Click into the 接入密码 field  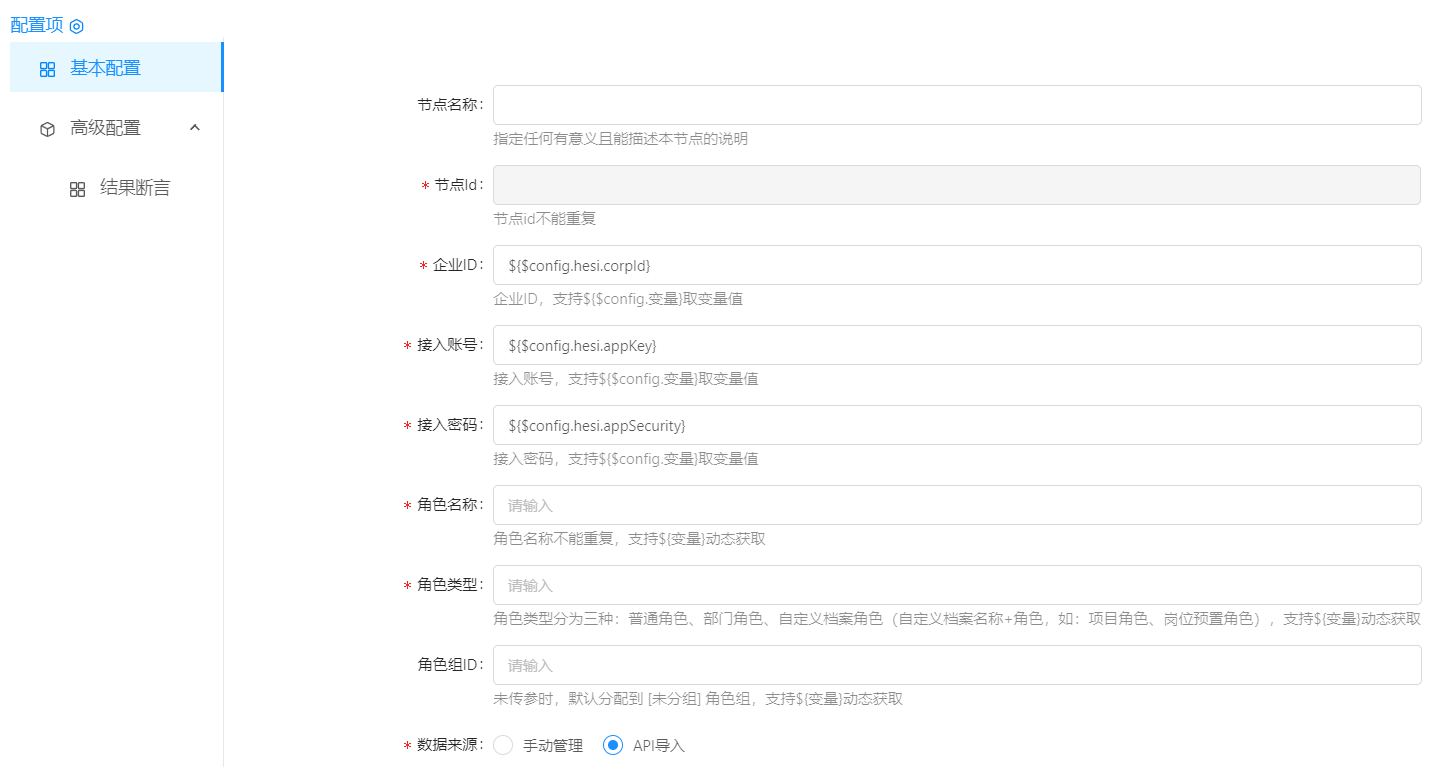coord(956,425)
